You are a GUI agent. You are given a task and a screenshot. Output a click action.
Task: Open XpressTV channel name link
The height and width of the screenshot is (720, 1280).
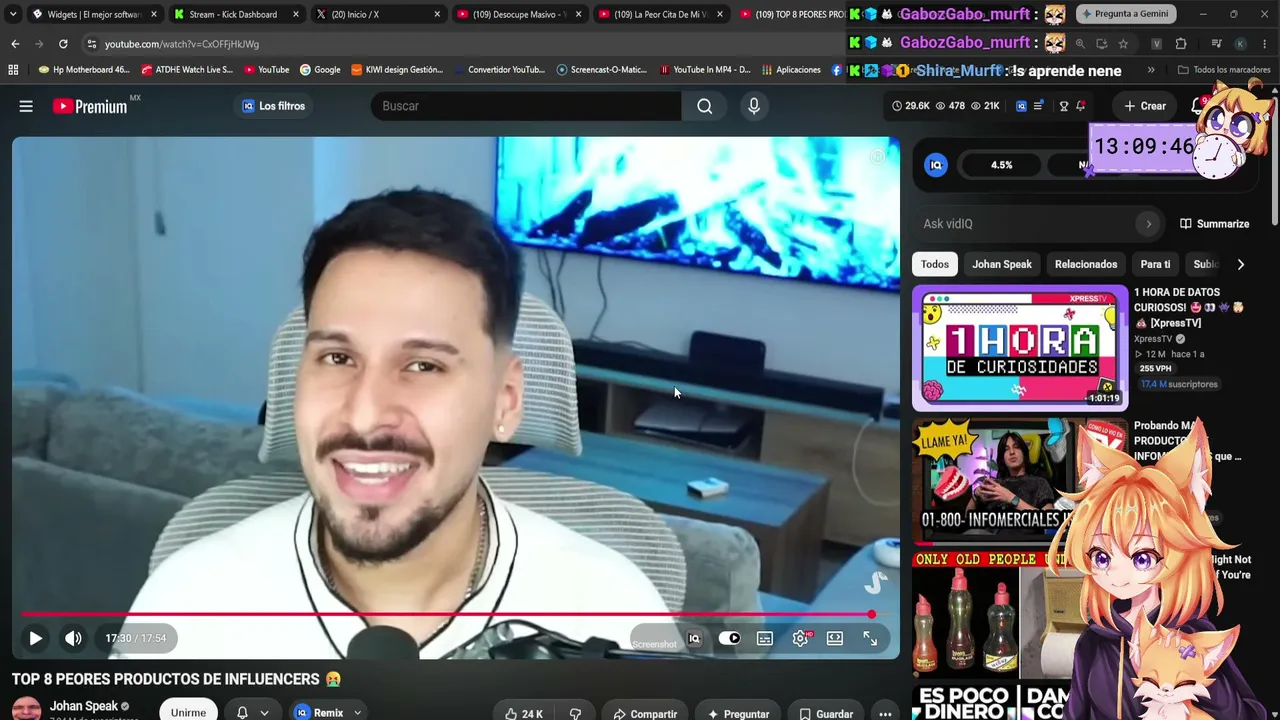(1153, 339)
